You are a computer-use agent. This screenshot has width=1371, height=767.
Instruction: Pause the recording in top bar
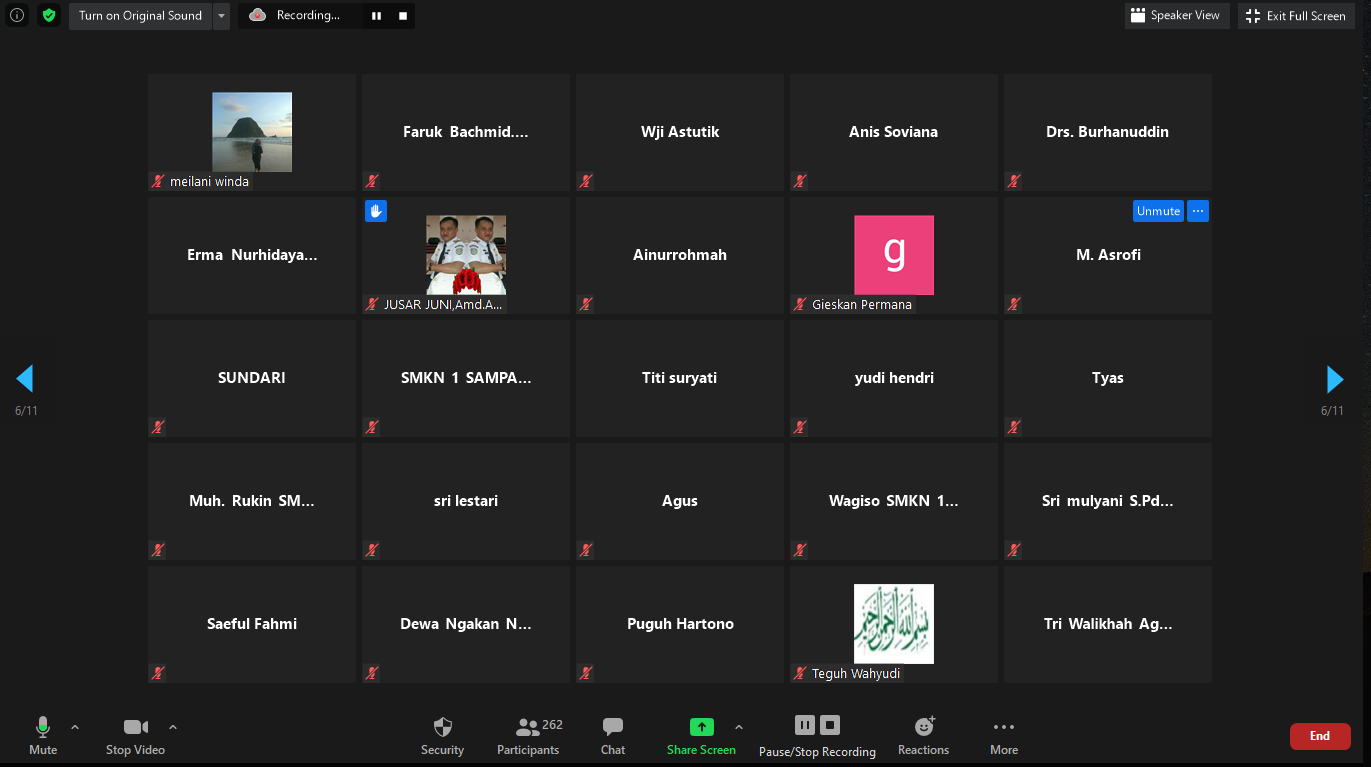coord(377,16)
